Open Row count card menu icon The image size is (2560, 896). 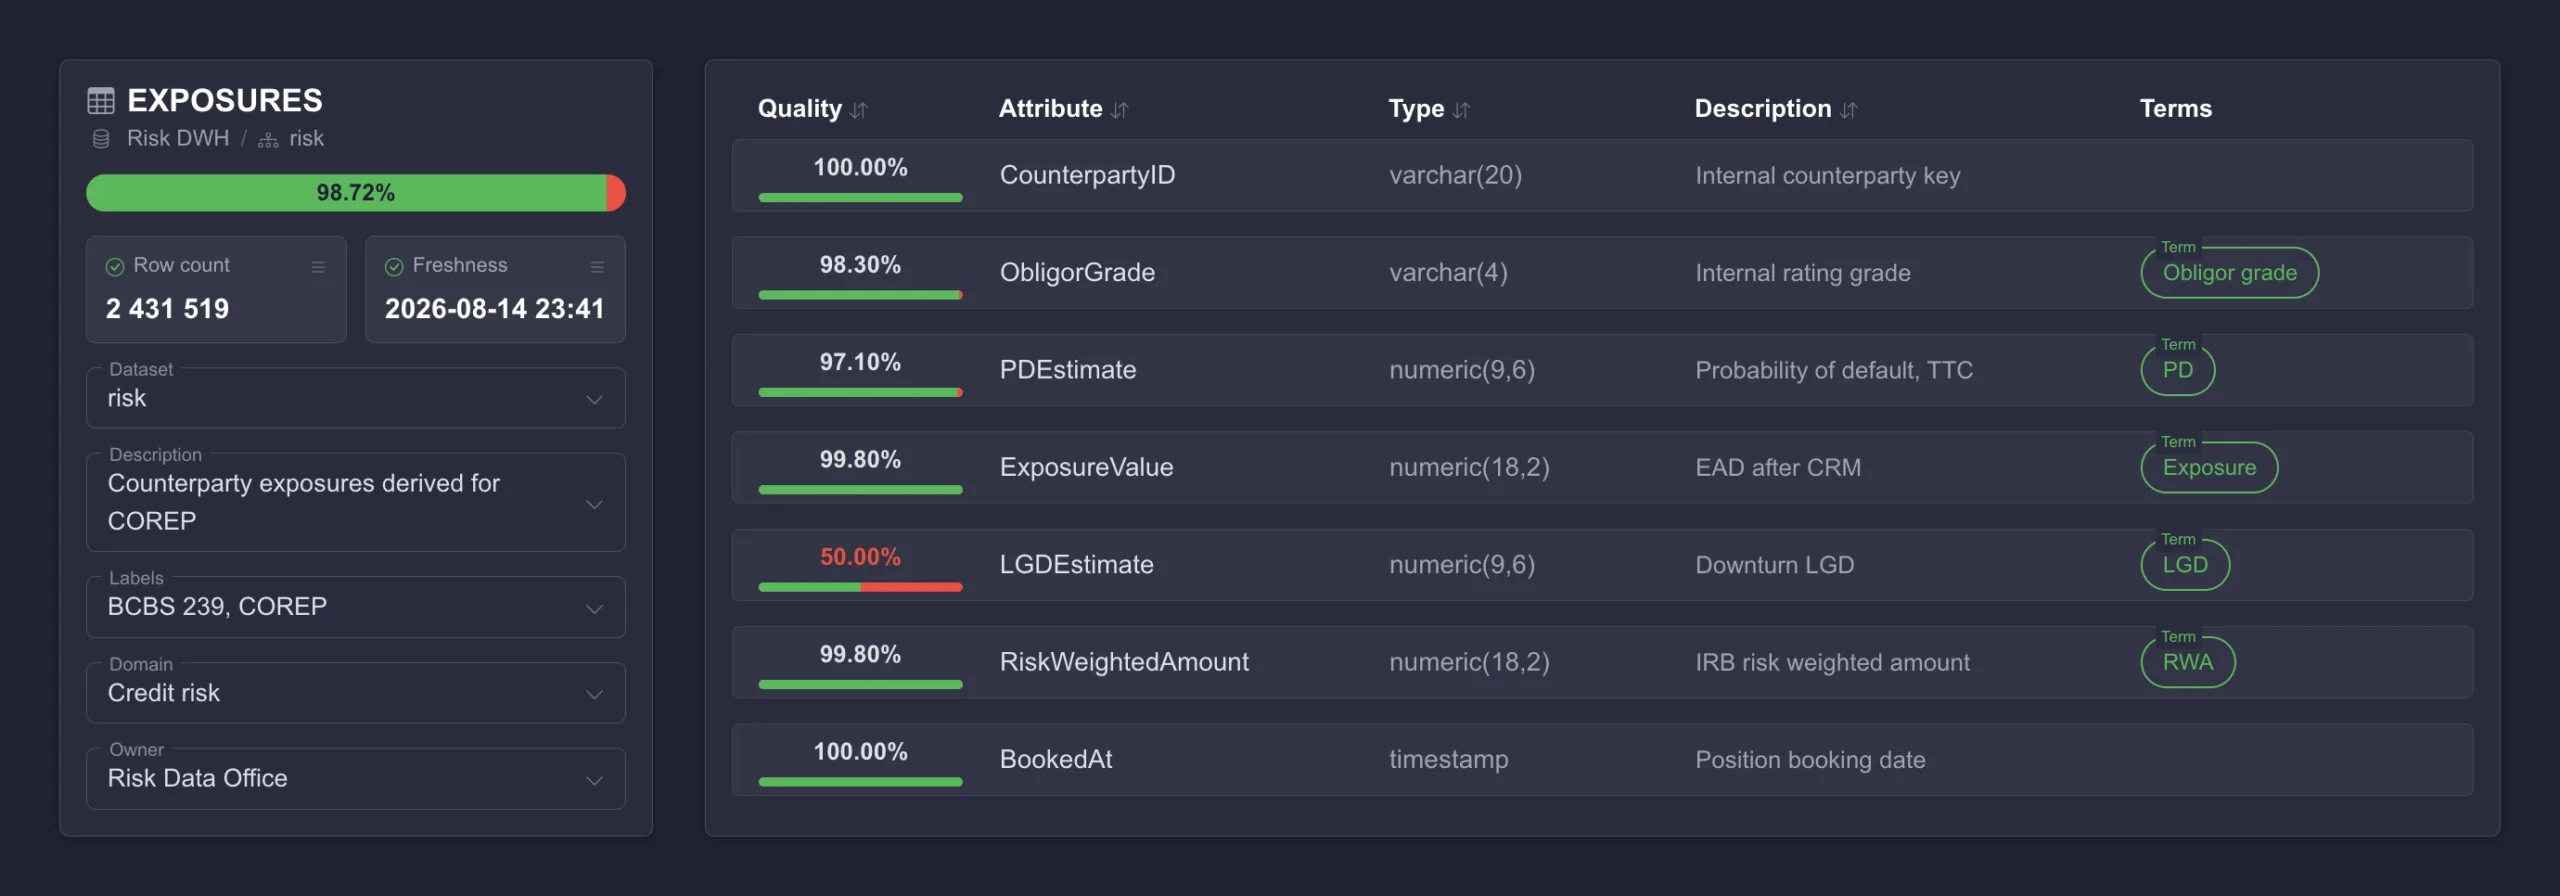pyautogui.click(x=318, y=267)
